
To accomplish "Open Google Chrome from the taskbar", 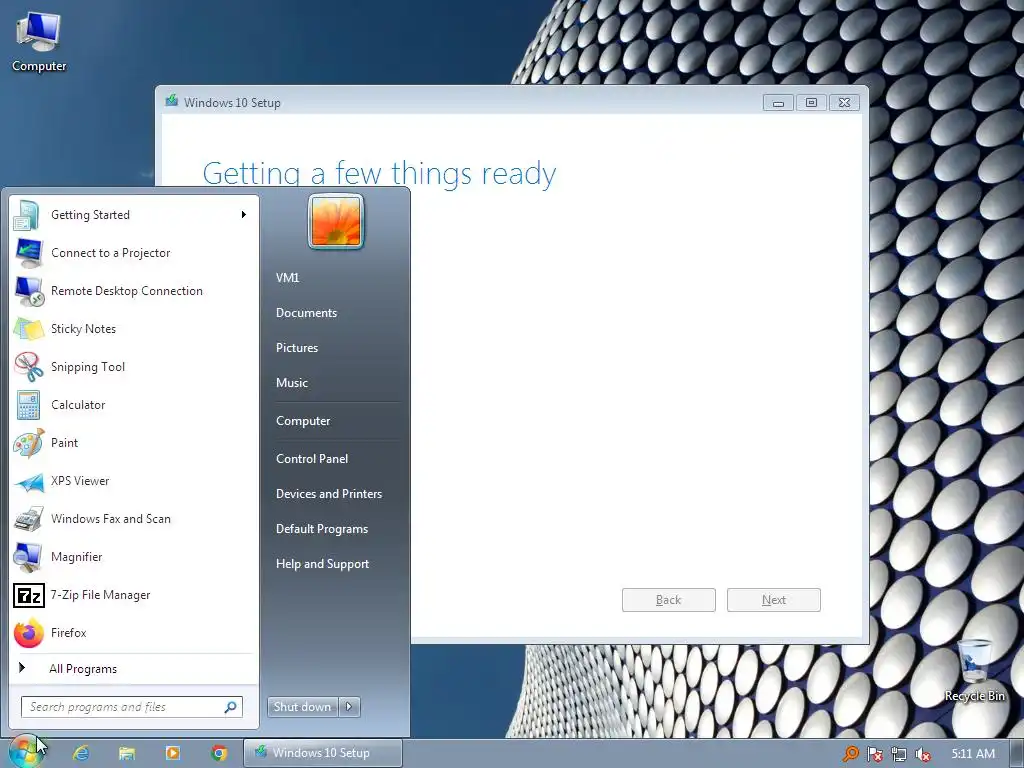I will 219,753.
